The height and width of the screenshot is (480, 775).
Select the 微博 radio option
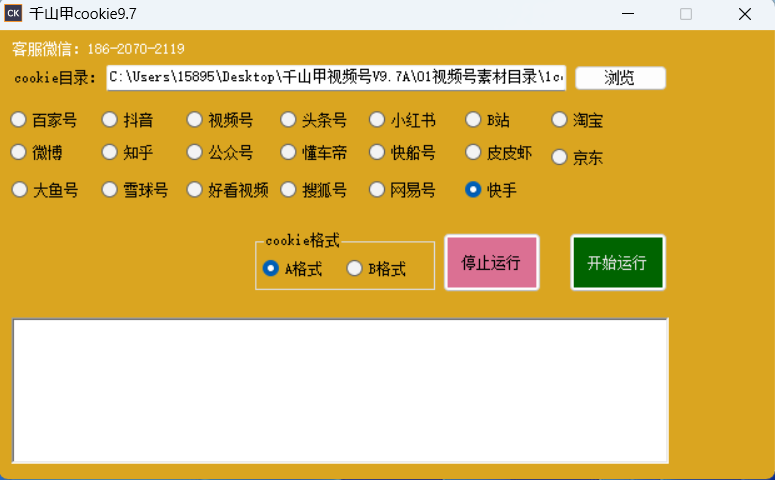(x=19, y=152)
